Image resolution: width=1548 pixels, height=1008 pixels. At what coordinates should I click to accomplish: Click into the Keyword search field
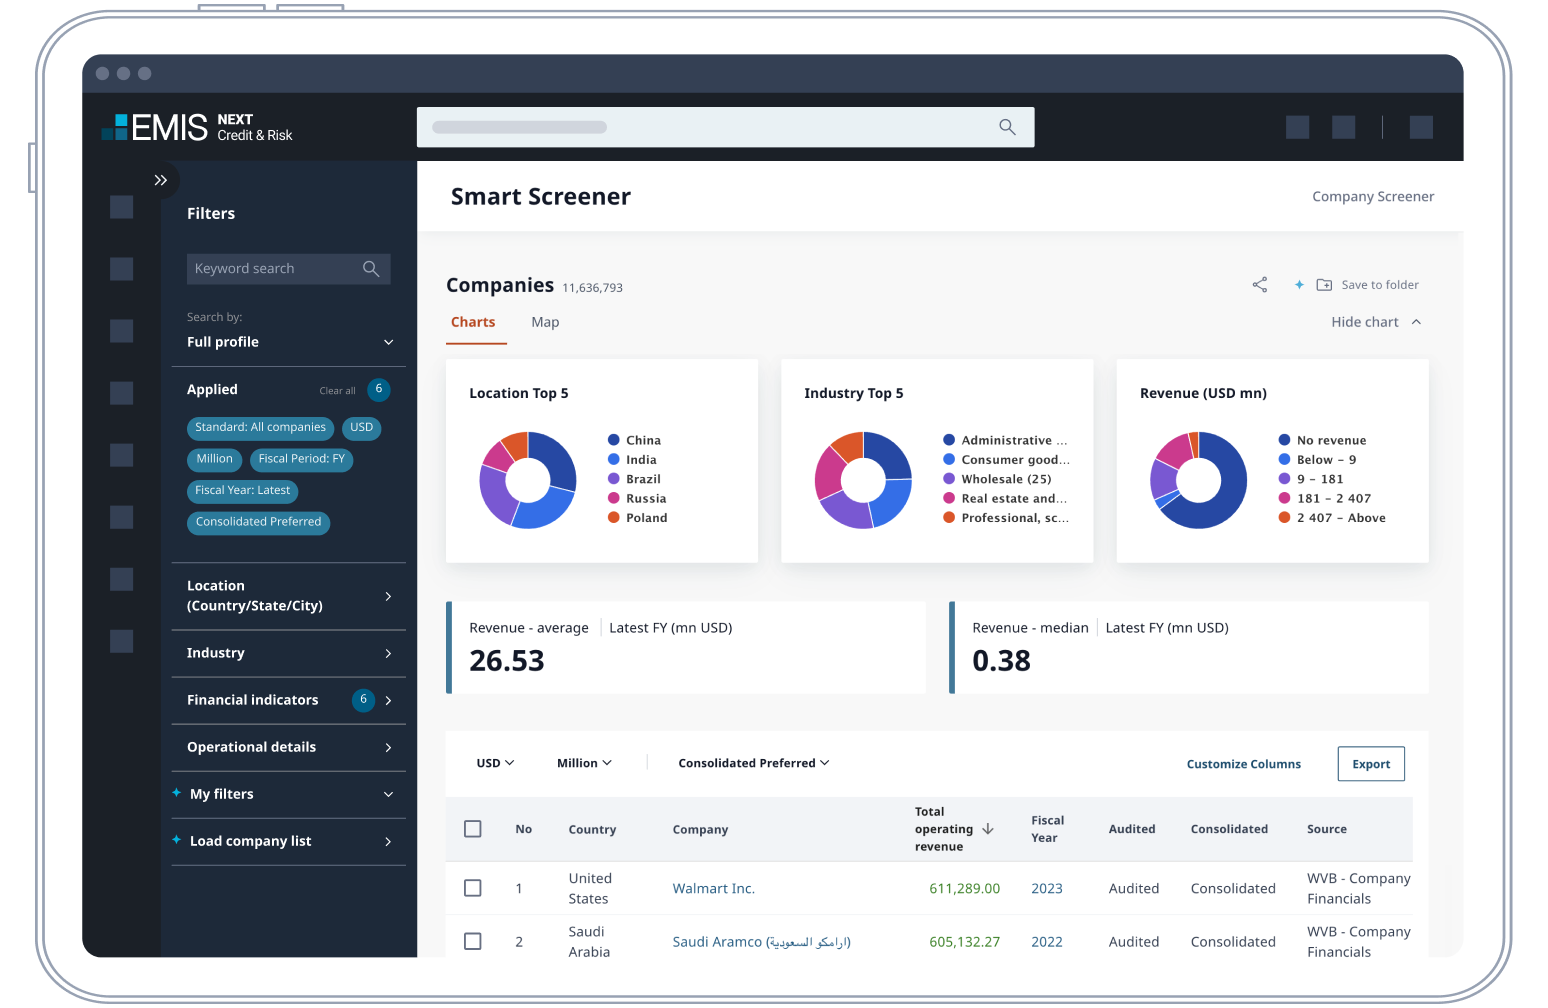coord(270,269)
